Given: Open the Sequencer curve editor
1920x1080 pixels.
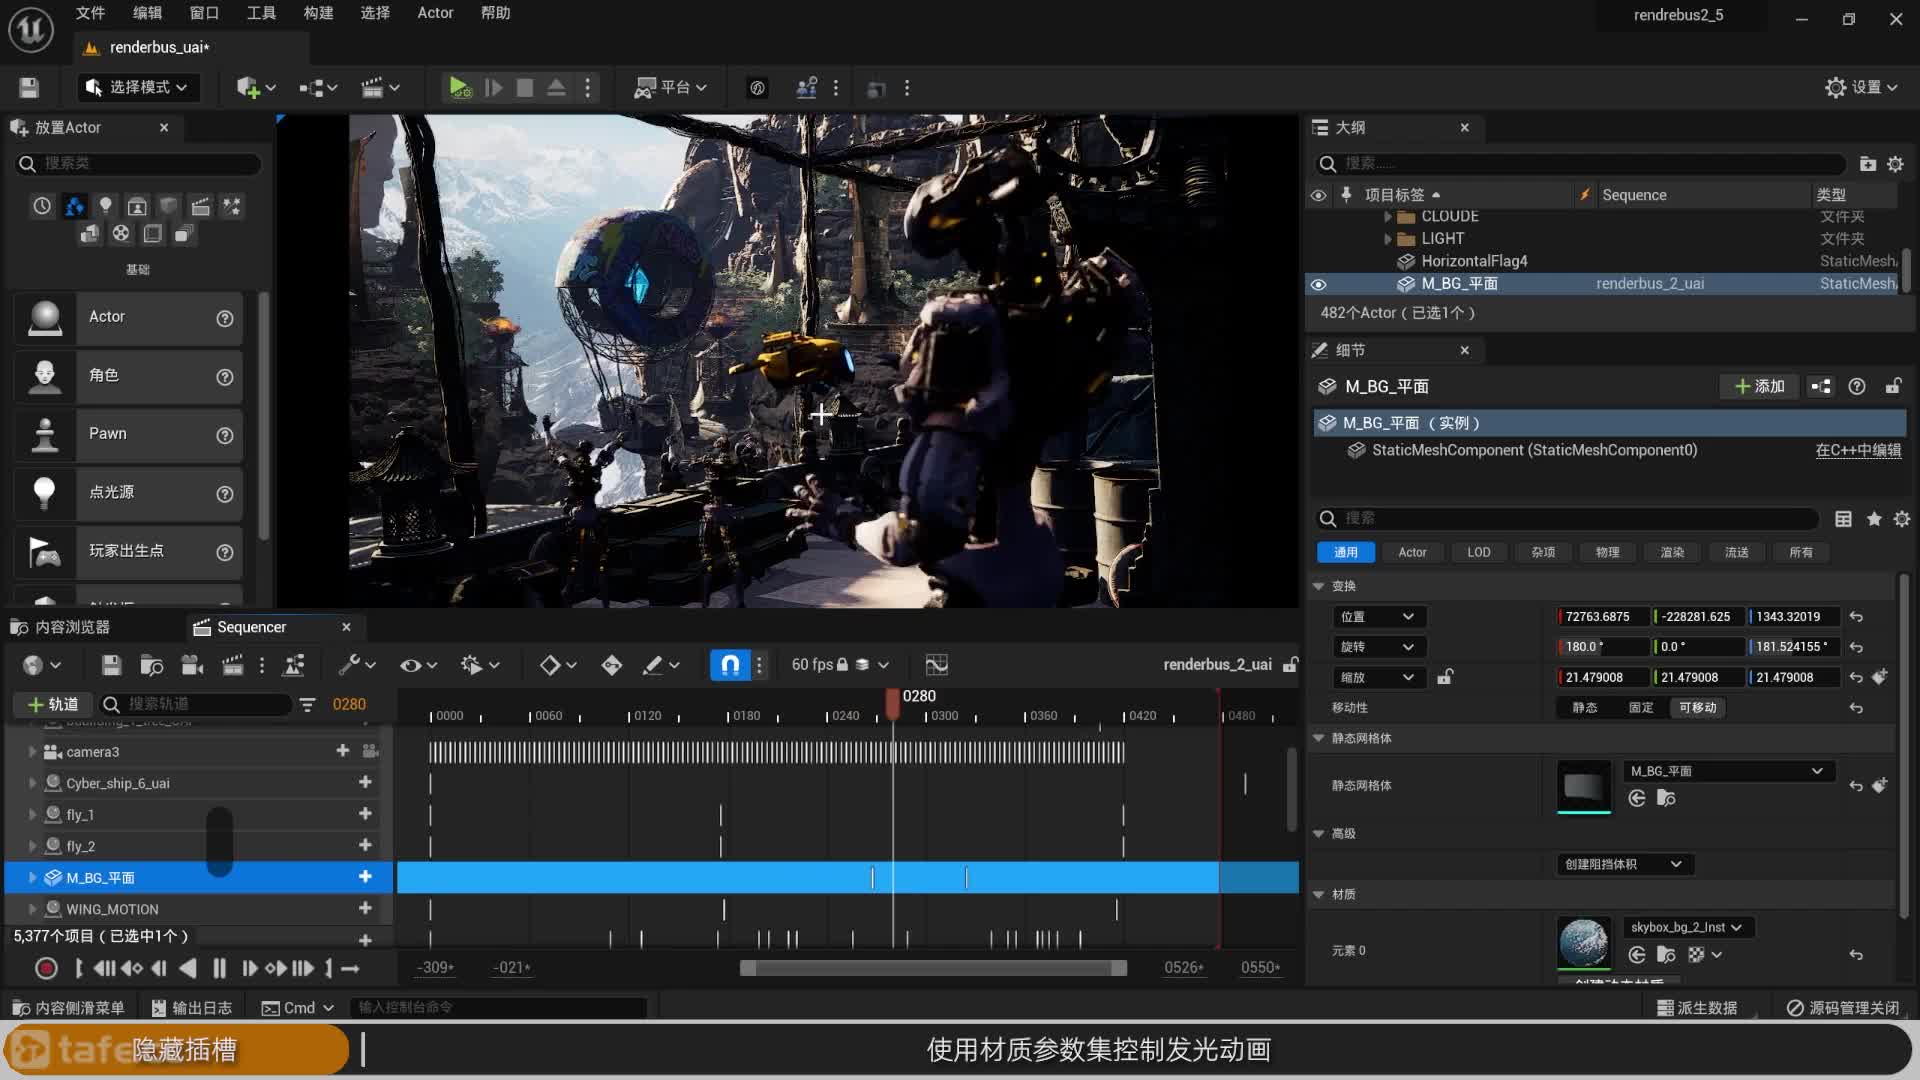Looking at the screenshot, I should (937, 665).
